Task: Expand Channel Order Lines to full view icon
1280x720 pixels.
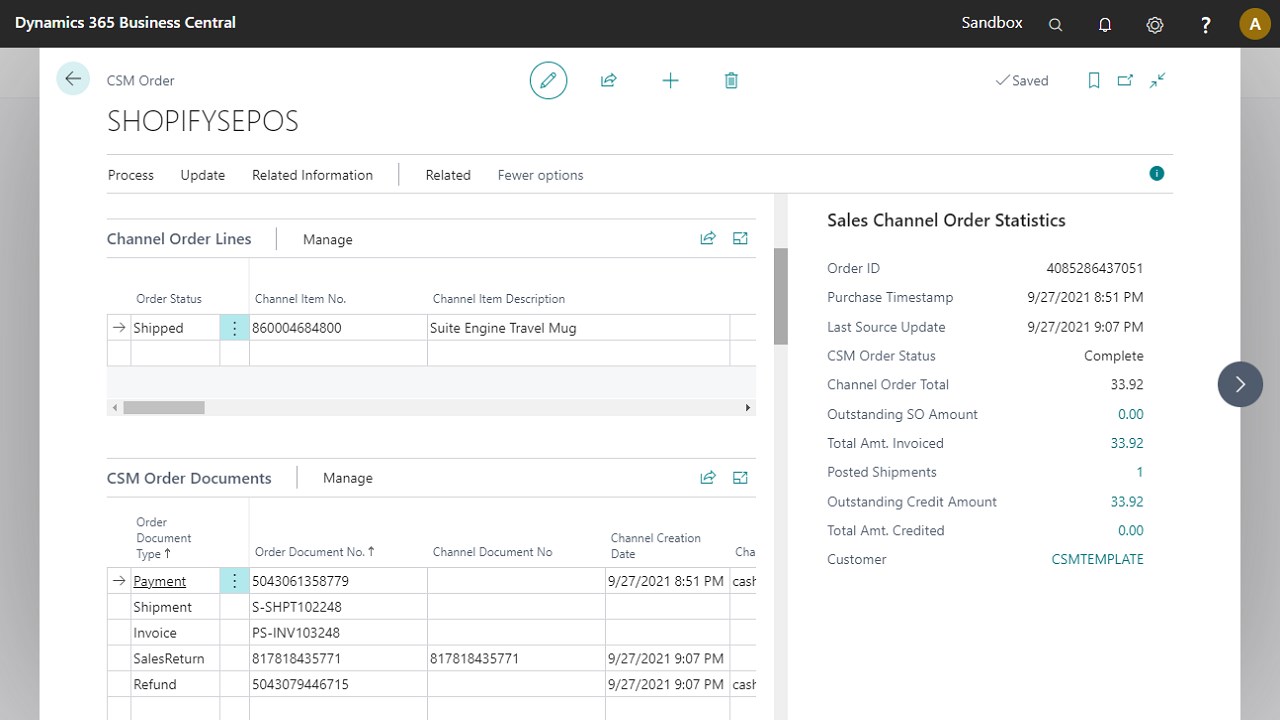Action: pos(740,238)
